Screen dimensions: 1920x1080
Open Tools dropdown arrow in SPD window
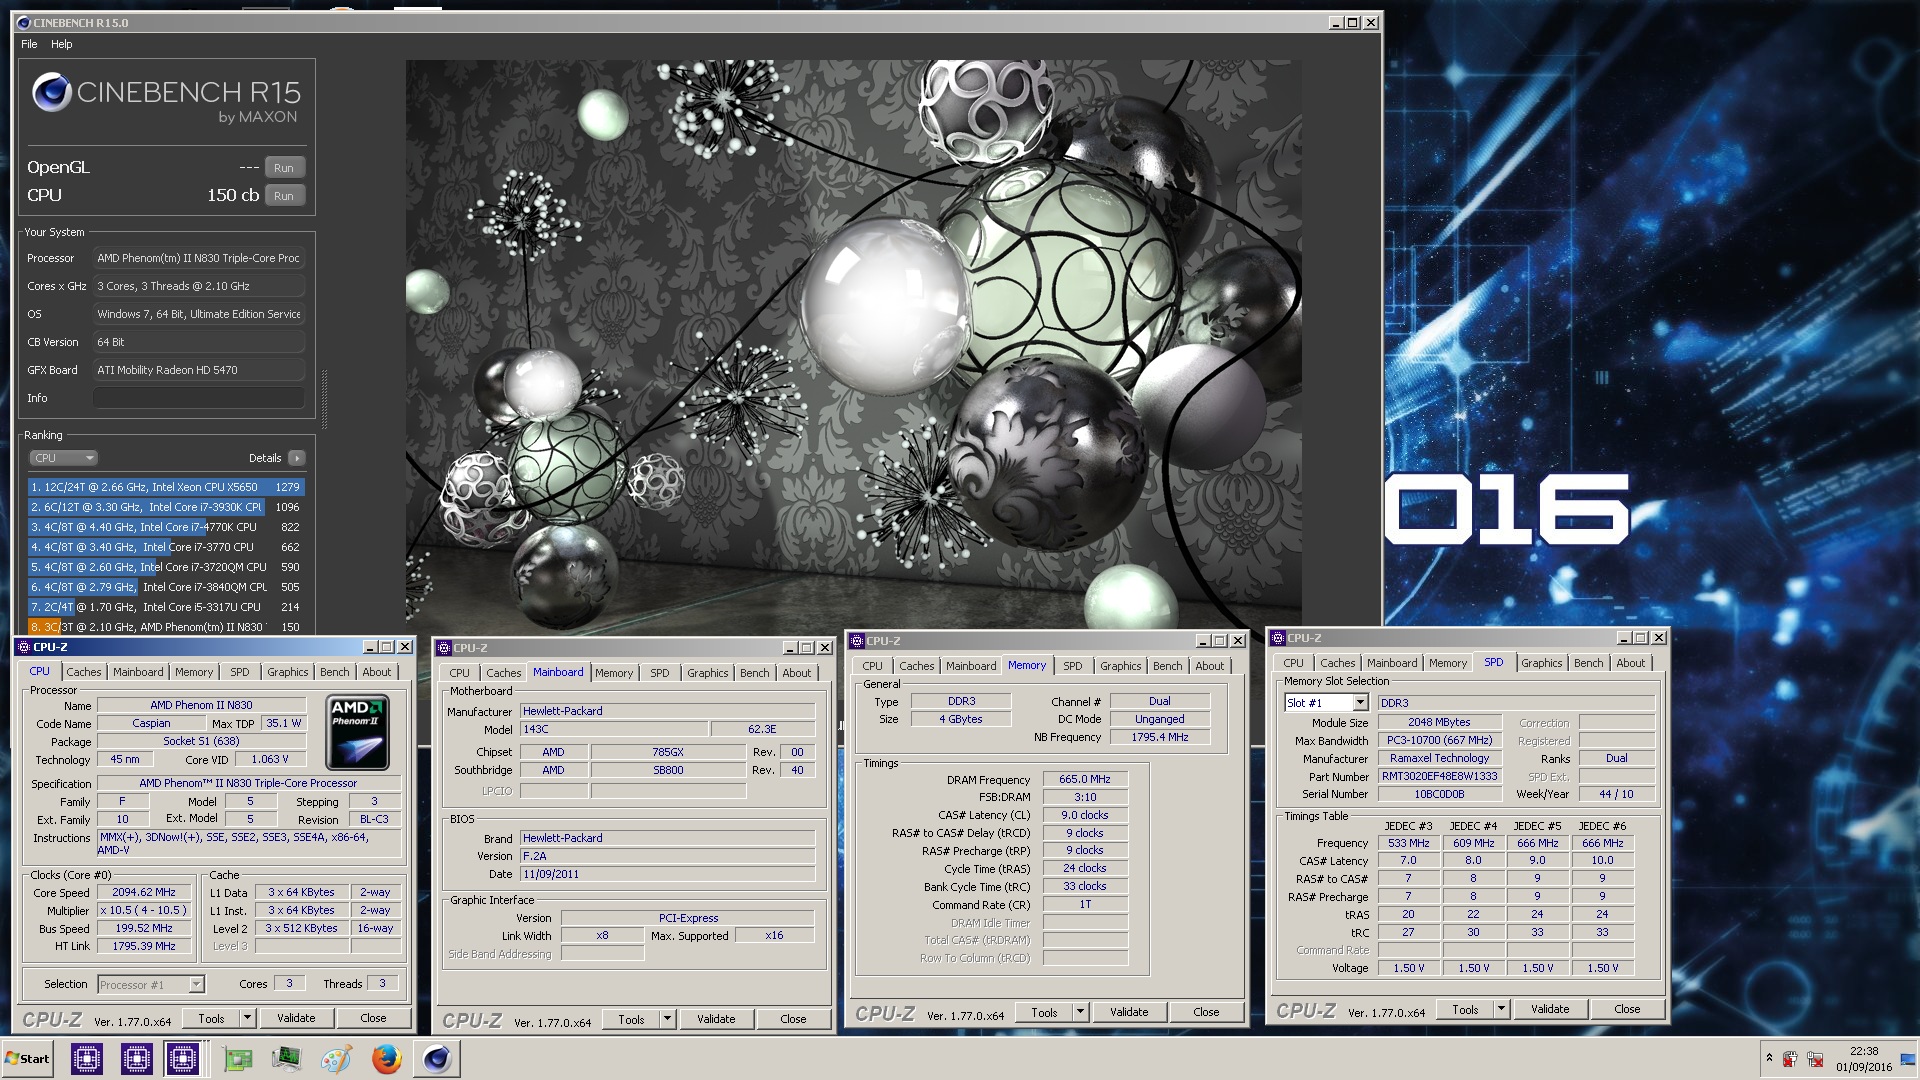[1501, 1009]
